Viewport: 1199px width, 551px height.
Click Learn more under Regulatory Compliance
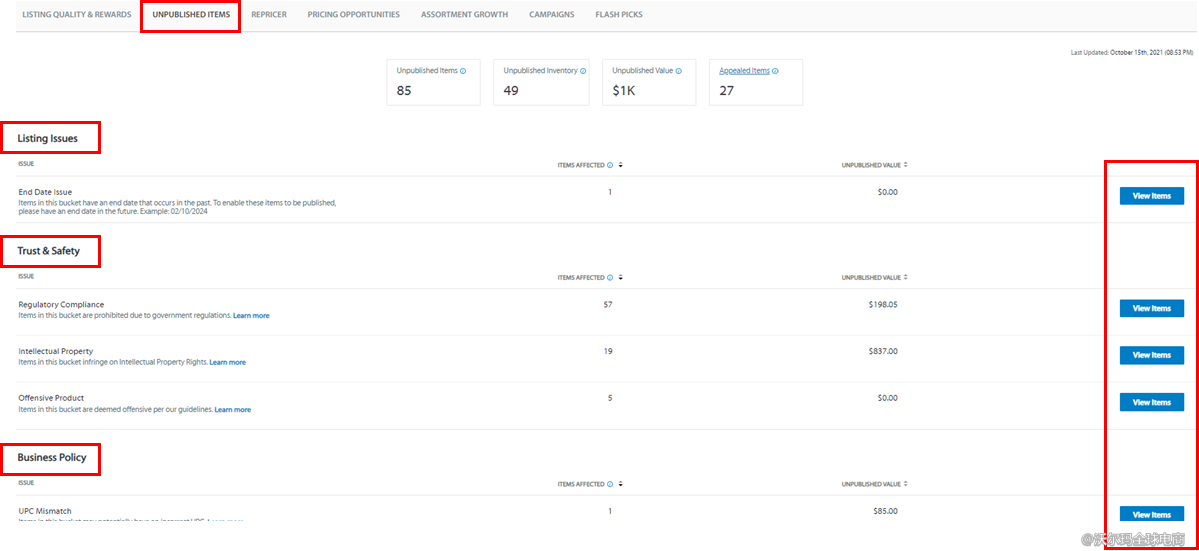[251, 316]
